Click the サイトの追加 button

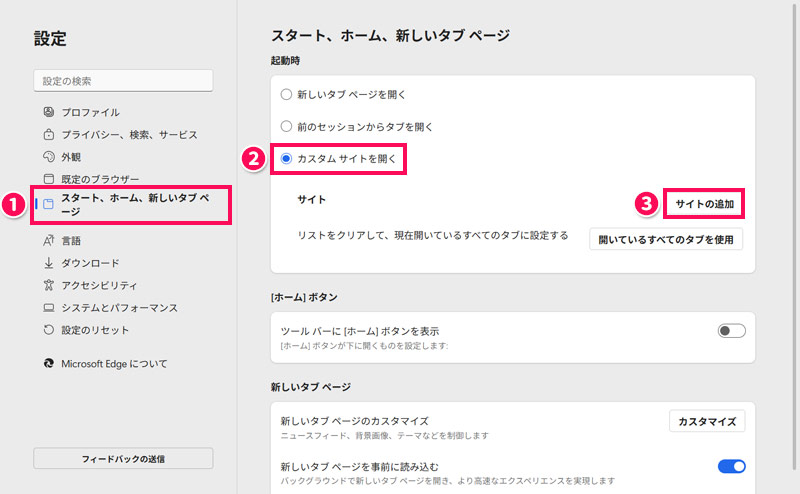click(x=705, y=204)
